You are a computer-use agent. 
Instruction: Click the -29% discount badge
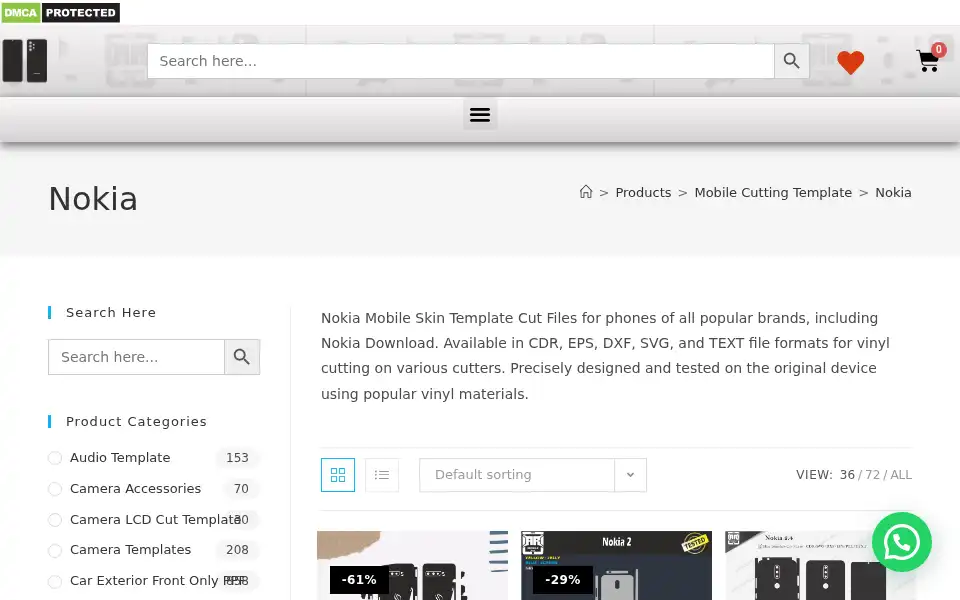click(x=563, y=579)
